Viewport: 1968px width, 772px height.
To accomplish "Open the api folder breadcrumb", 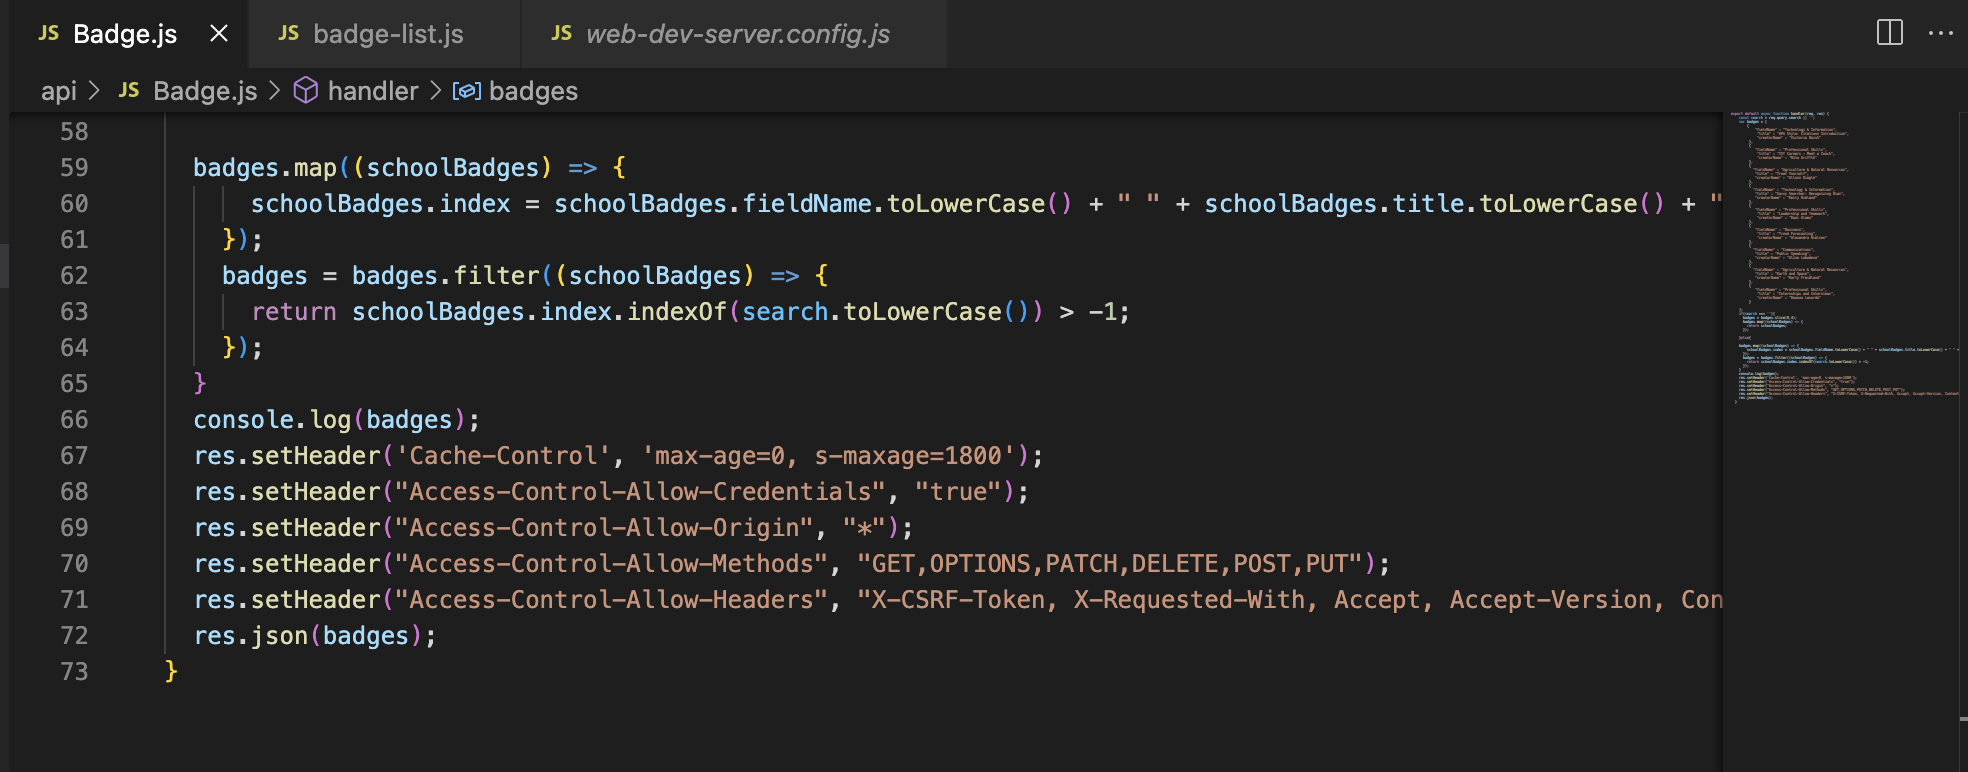I will (x=58, y=91).
